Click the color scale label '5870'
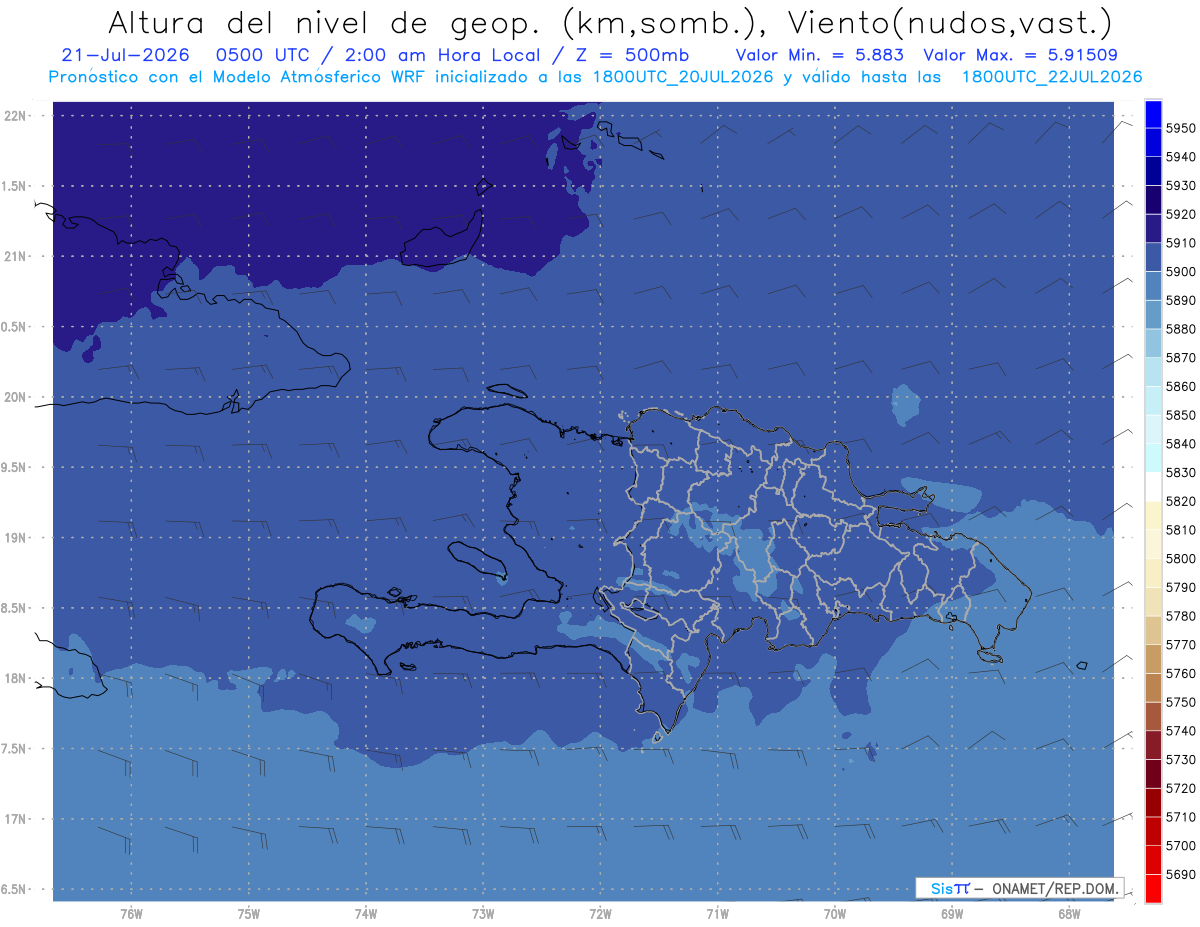 (x=1181, y=357)
